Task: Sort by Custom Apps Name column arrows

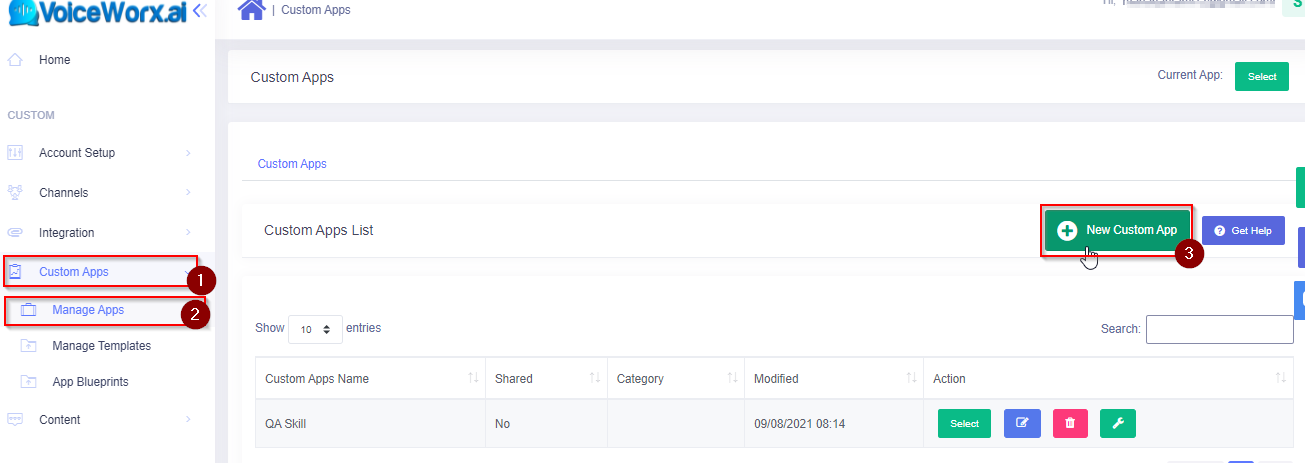Action: pyautogui.click(x=472, y=378)
